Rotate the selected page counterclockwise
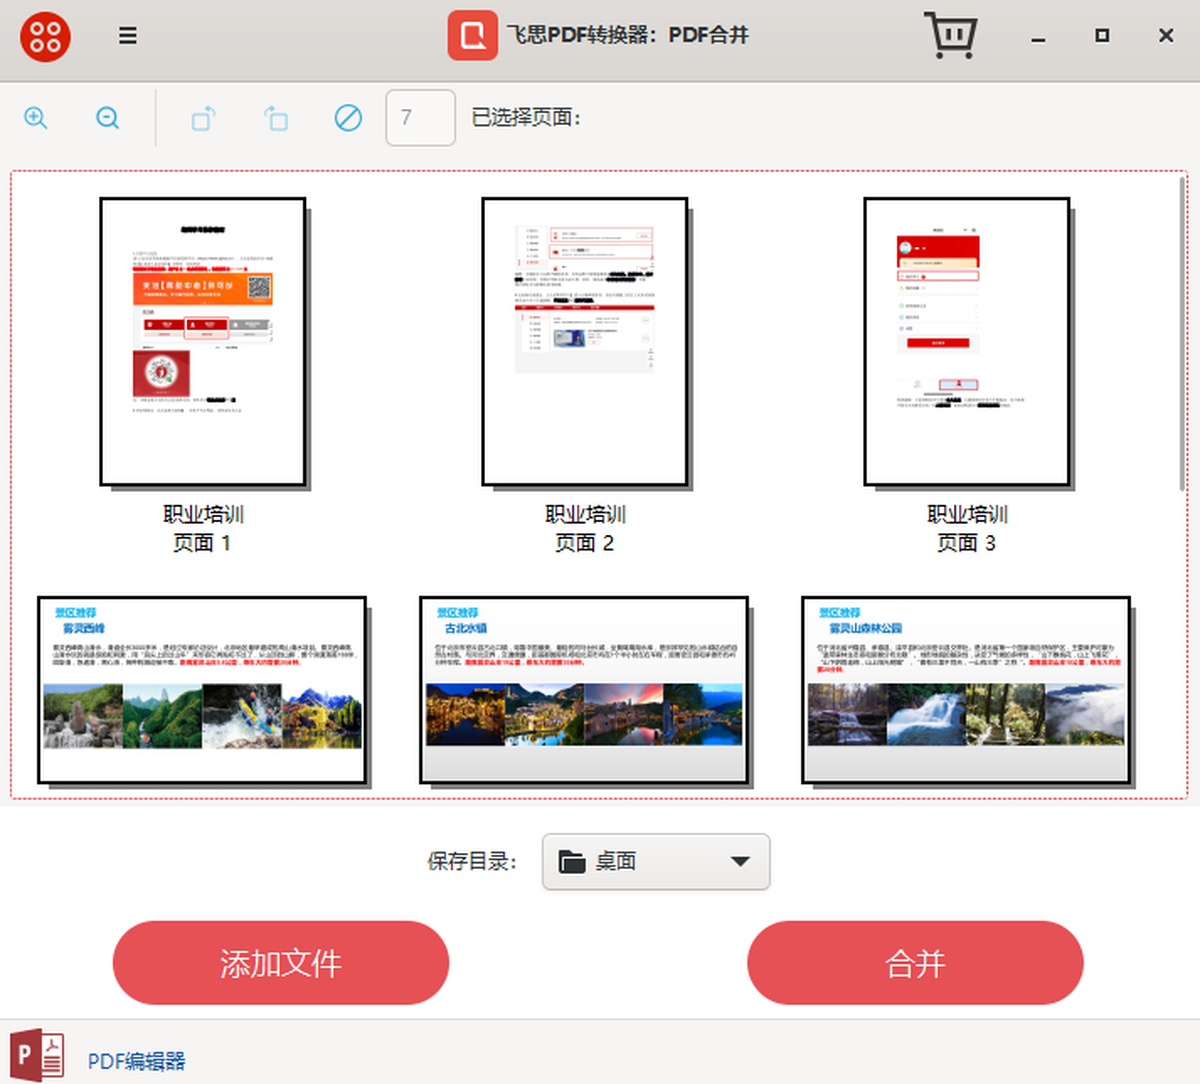The image size is (1200, 1084). coord(275,117)
